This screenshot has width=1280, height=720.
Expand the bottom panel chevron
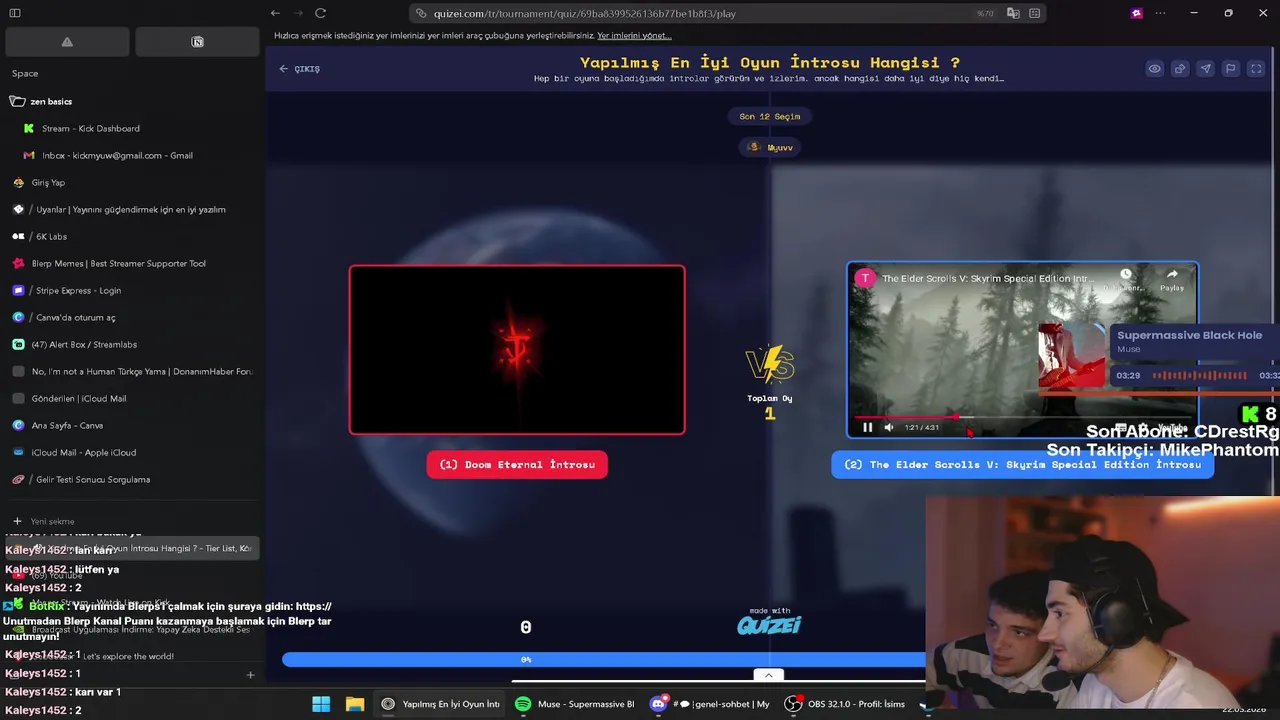point(768,675)
